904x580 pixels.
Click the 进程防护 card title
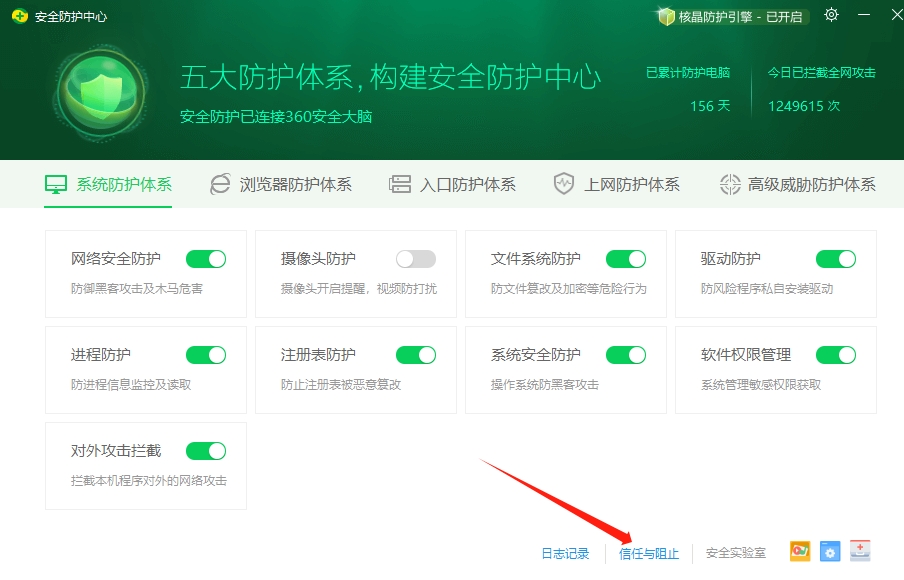click(x=101, y=355)
